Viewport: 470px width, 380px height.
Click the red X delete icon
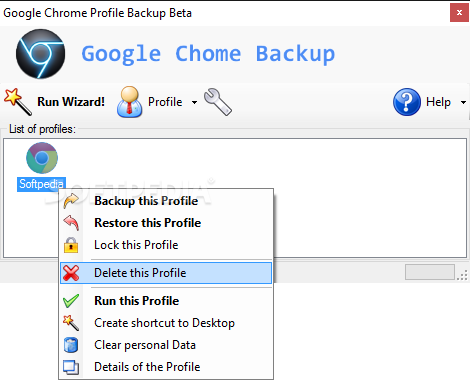tap(71, 273)
